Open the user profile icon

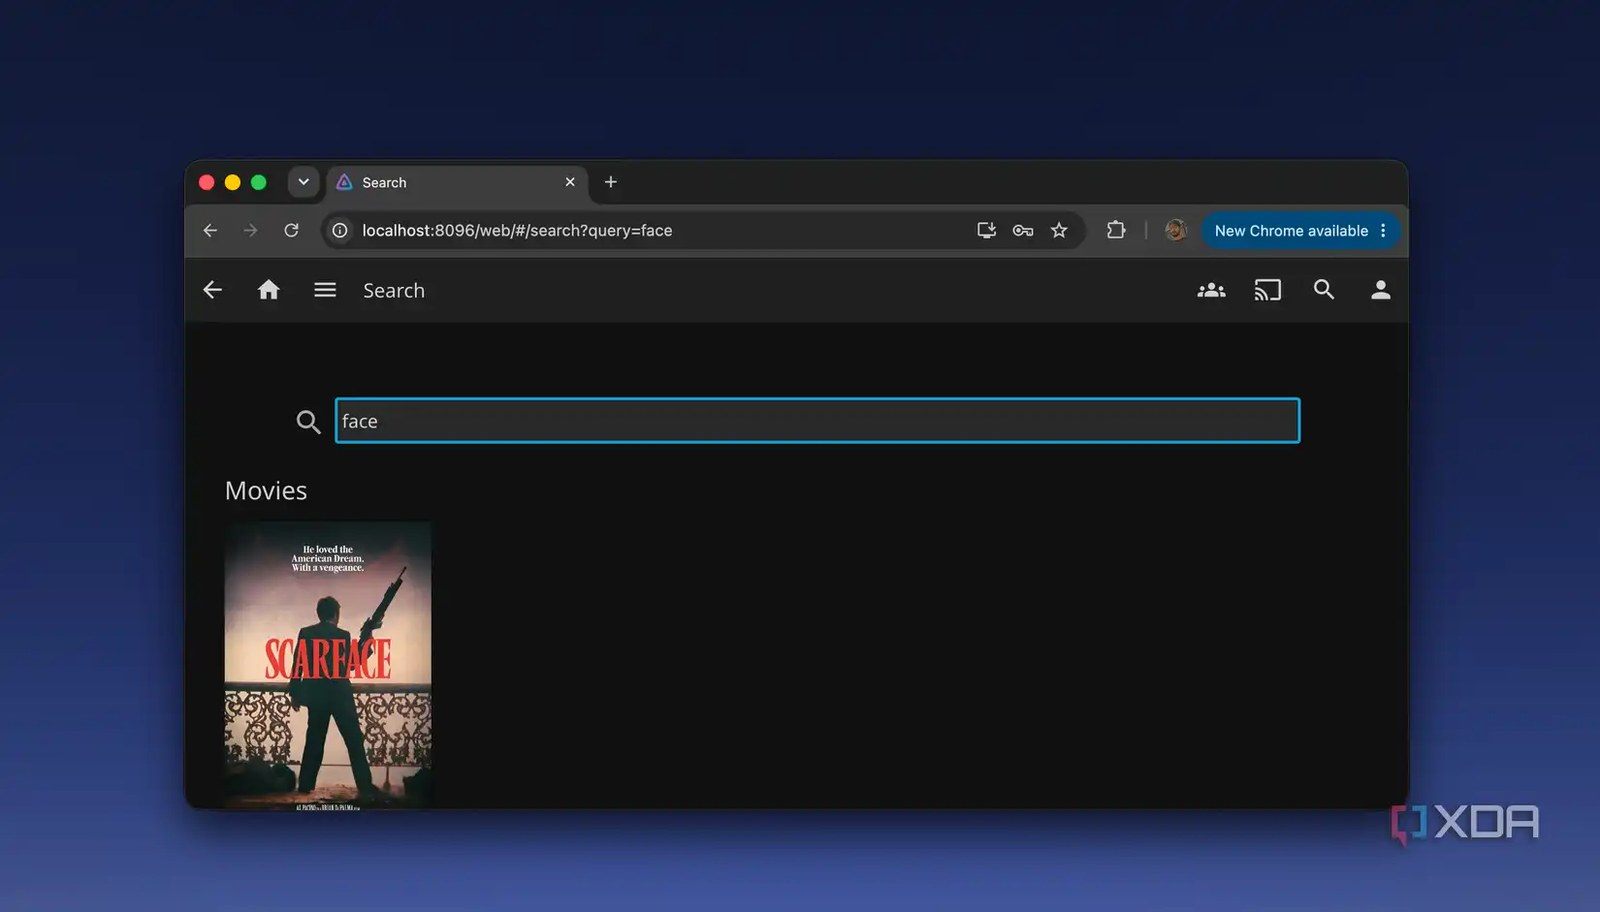(1380, 290)
